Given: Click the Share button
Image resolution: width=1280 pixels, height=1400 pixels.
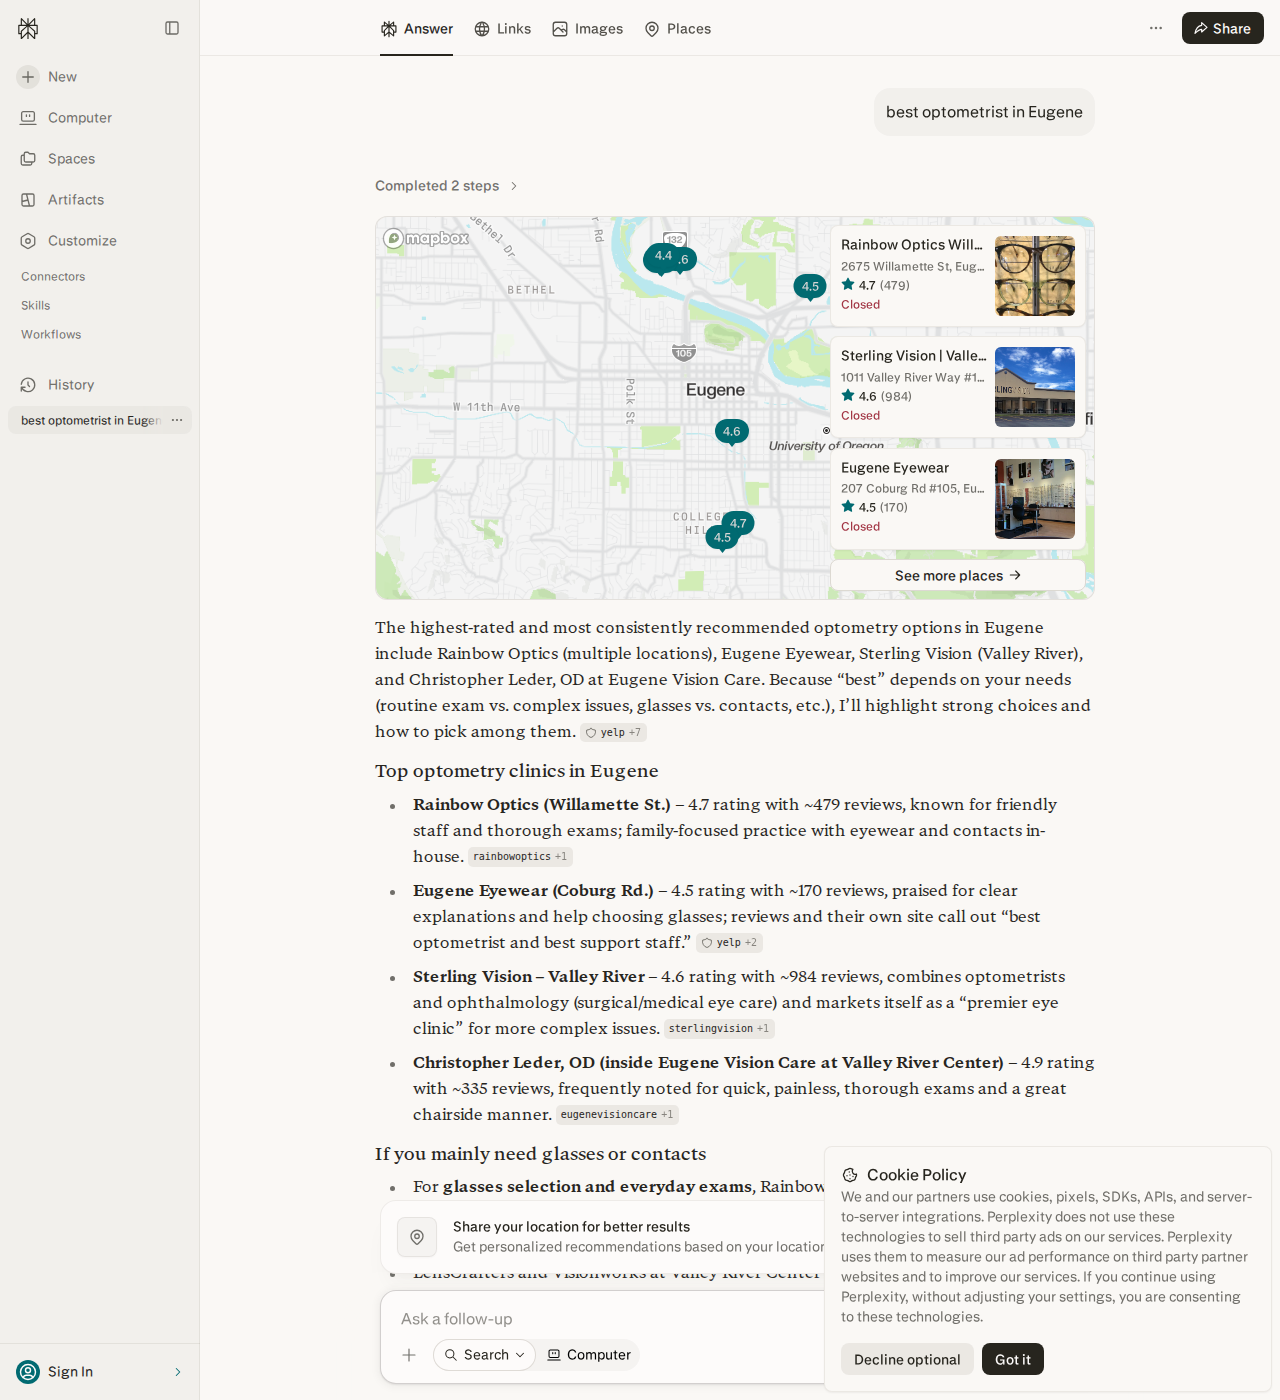Looking at the screenshot, I should [1222, 28].
